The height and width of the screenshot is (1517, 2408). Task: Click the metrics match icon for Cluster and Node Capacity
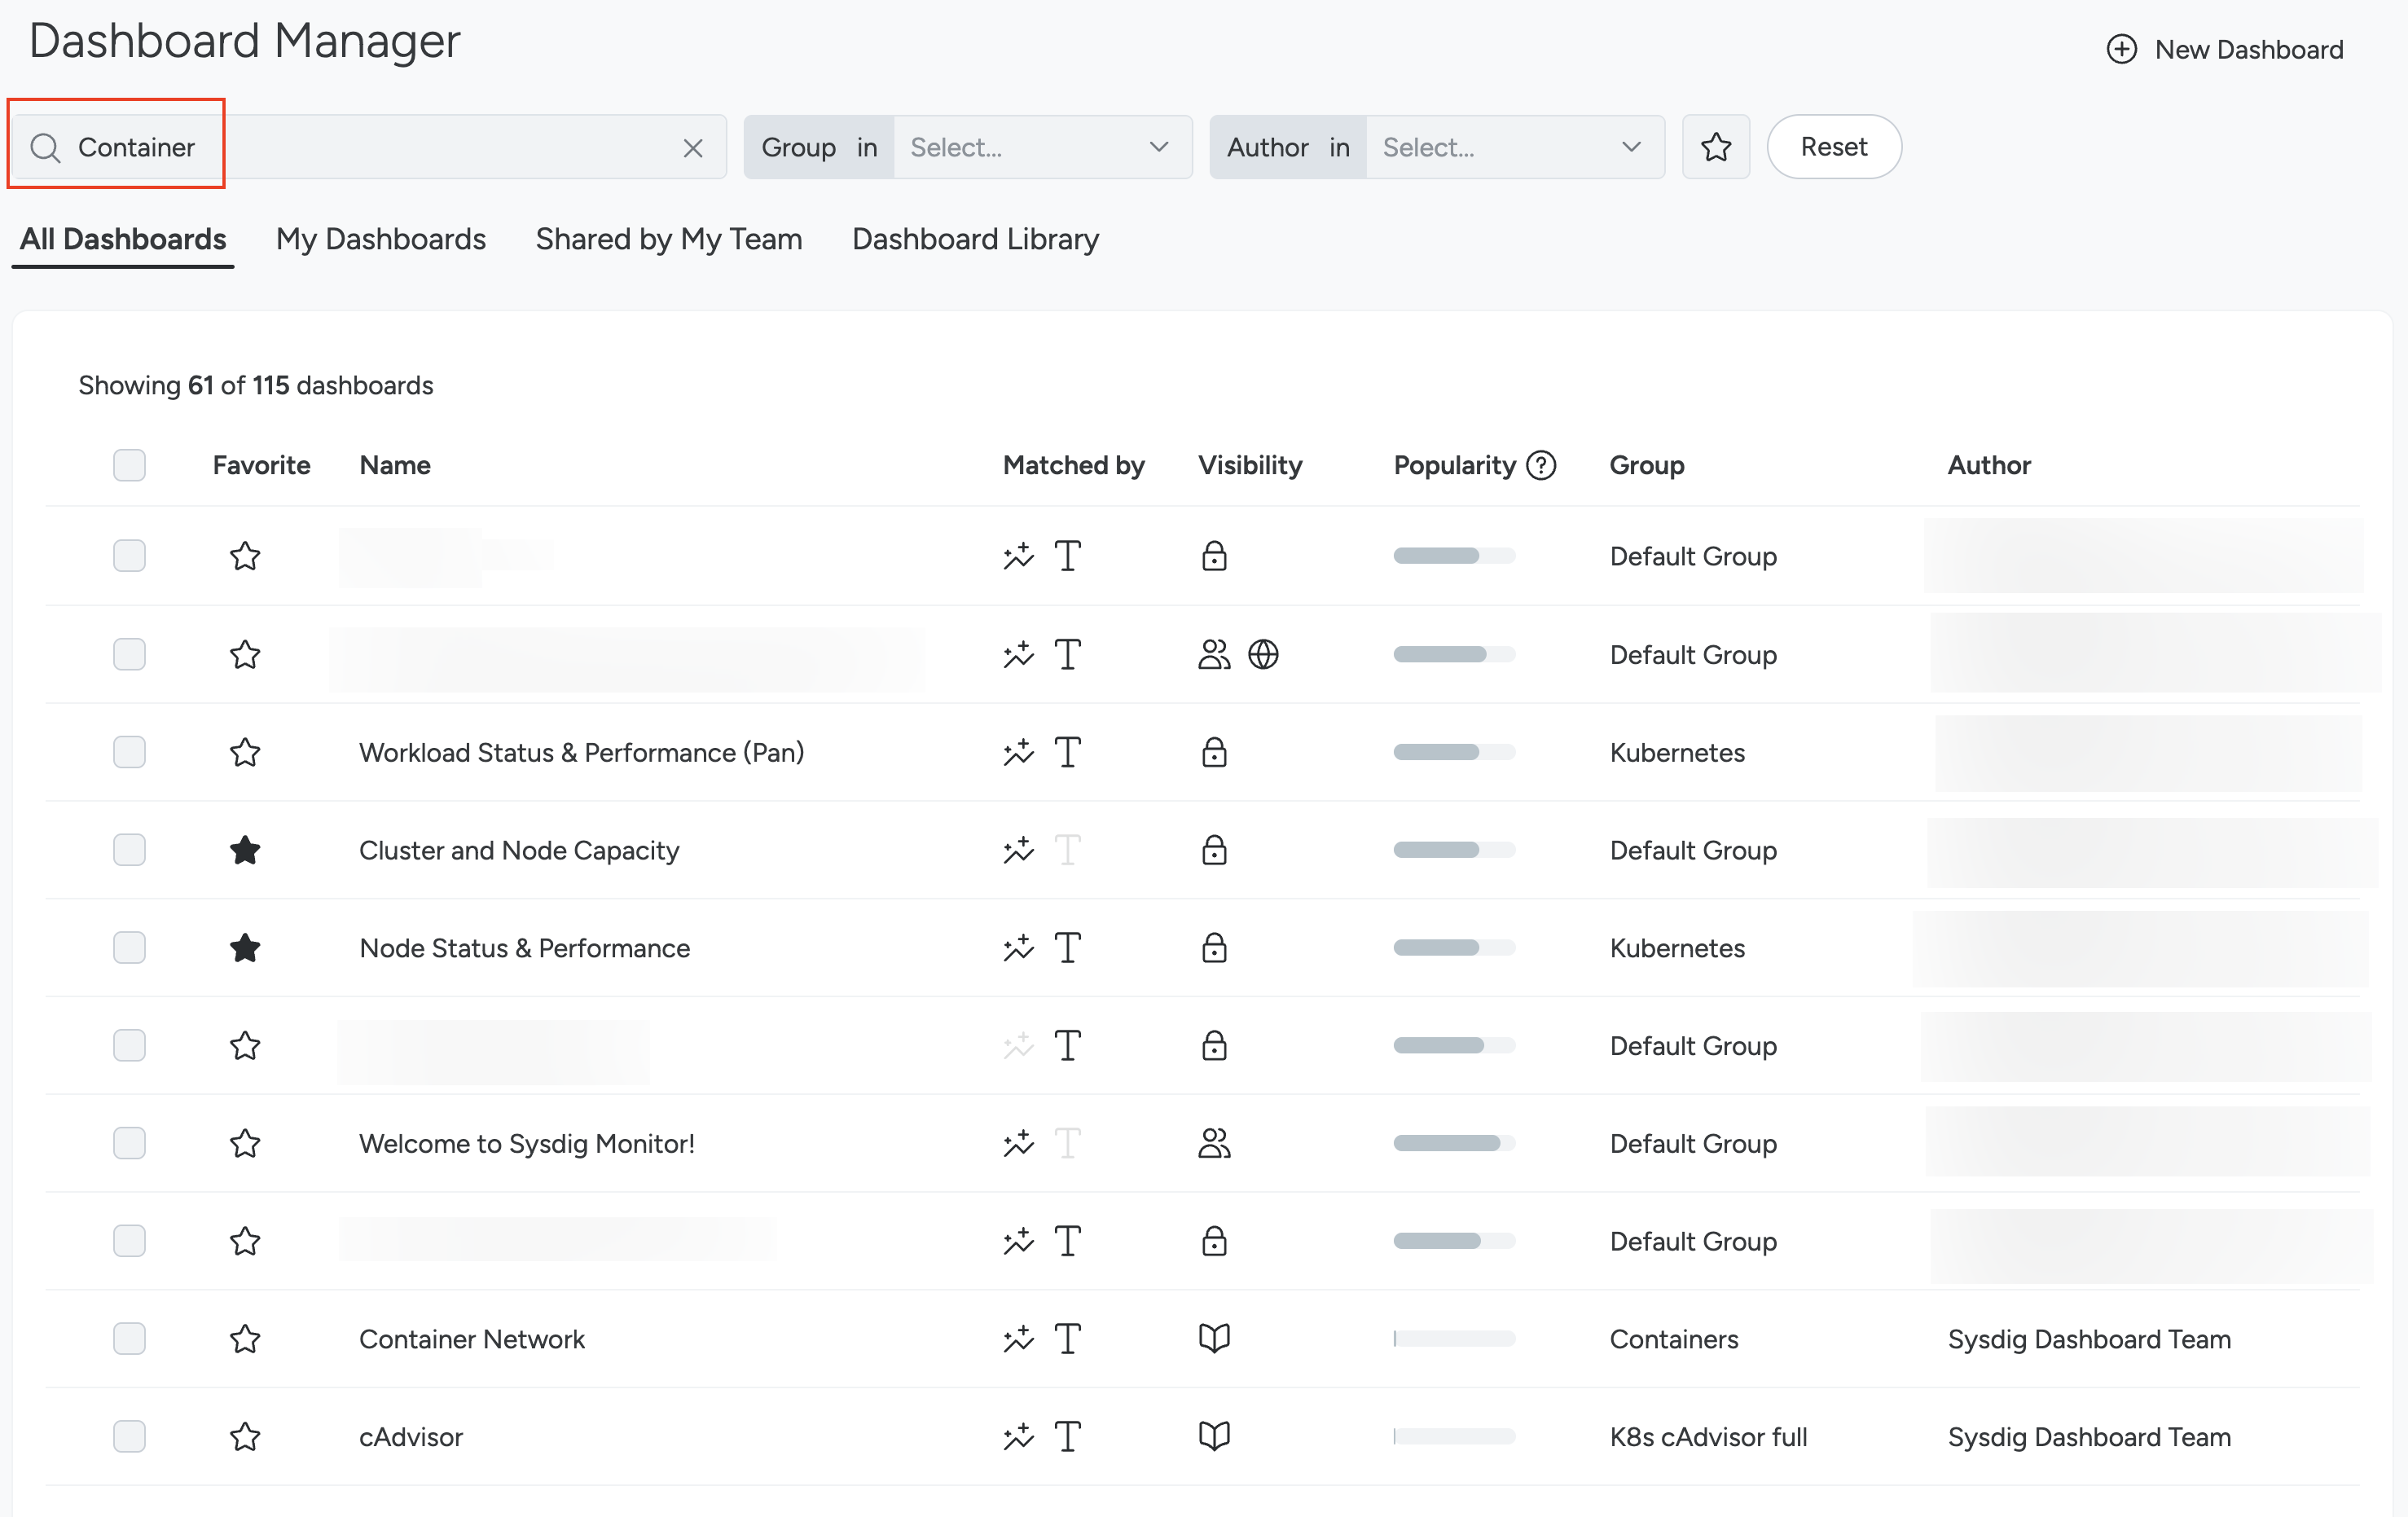[1018, 850]
